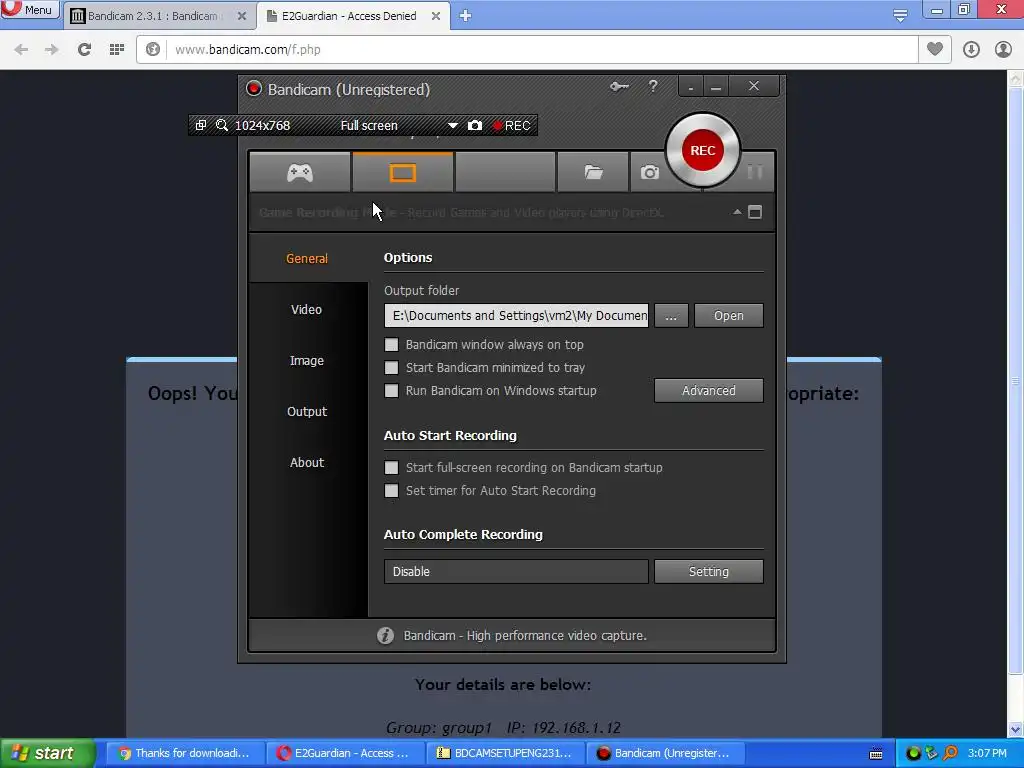
Task: Select the Screen Recording Mode rectangle icon
Action: pyautogui.click(x=403, y=172)
